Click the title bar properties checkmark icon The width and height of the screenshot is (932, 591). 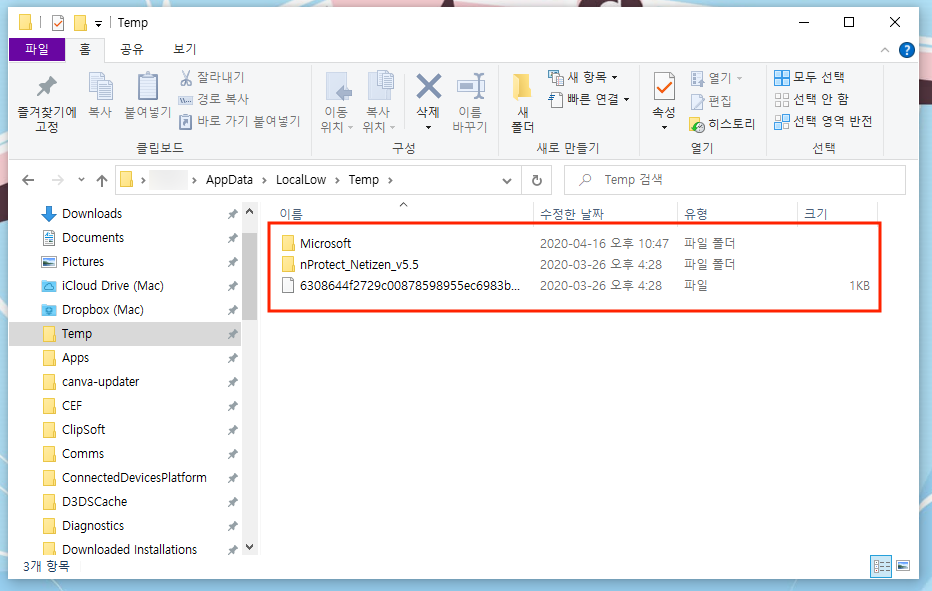click(x=58, y=23)
